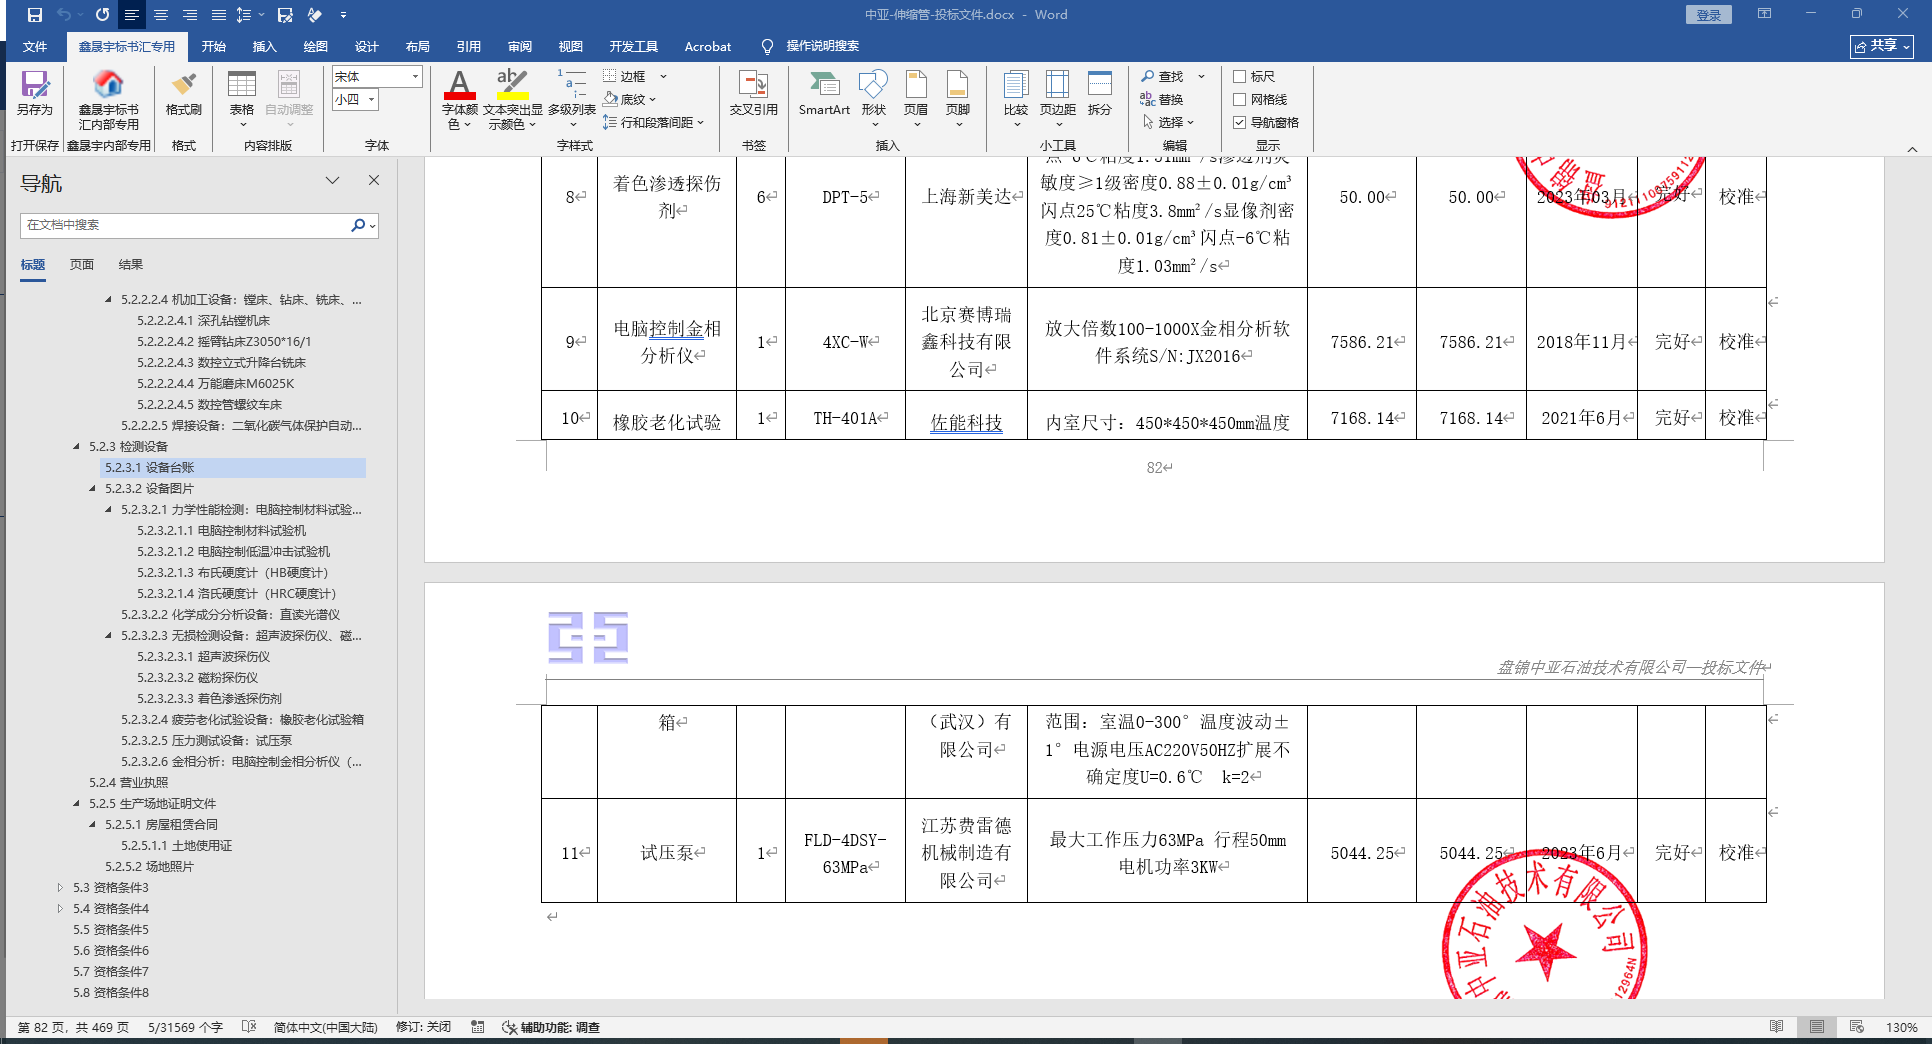Open the font name 宋体 dropdown
This screenshot has height=1044, width=1932.
pos(415,76)
